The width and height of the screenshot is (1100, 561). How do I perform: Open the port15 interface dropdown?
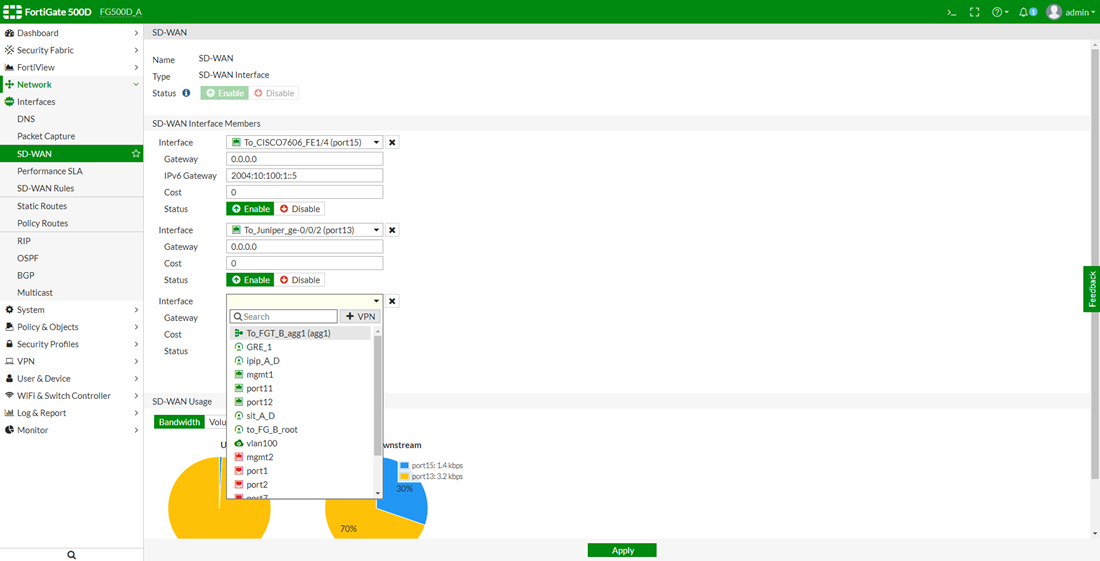tap(305, 143)
